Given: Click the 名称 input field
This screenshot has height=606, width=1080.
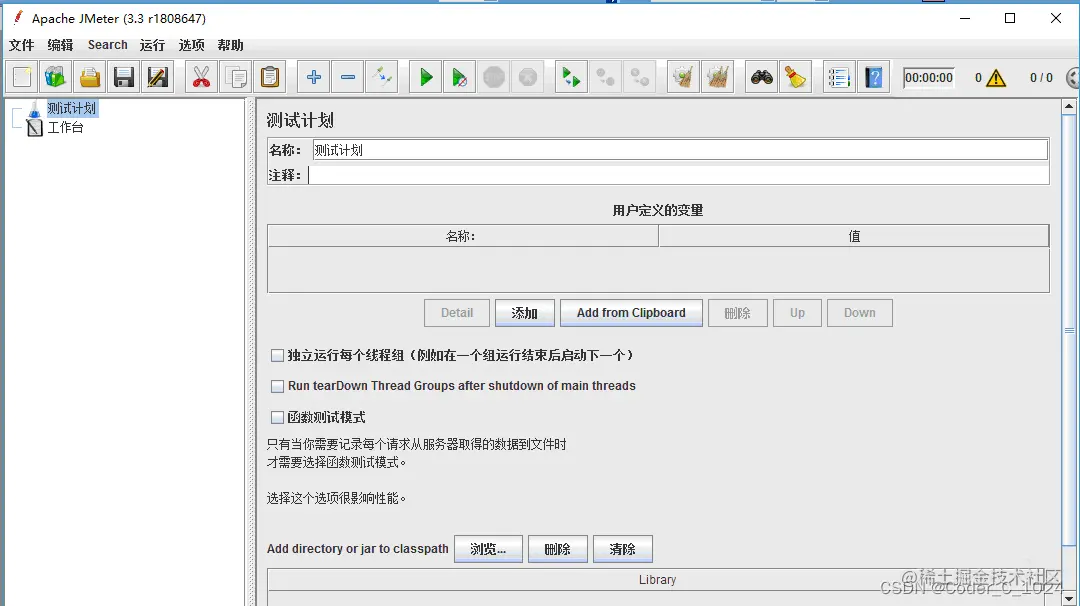Looking at the screenshot, I should (x=680, y=150).
